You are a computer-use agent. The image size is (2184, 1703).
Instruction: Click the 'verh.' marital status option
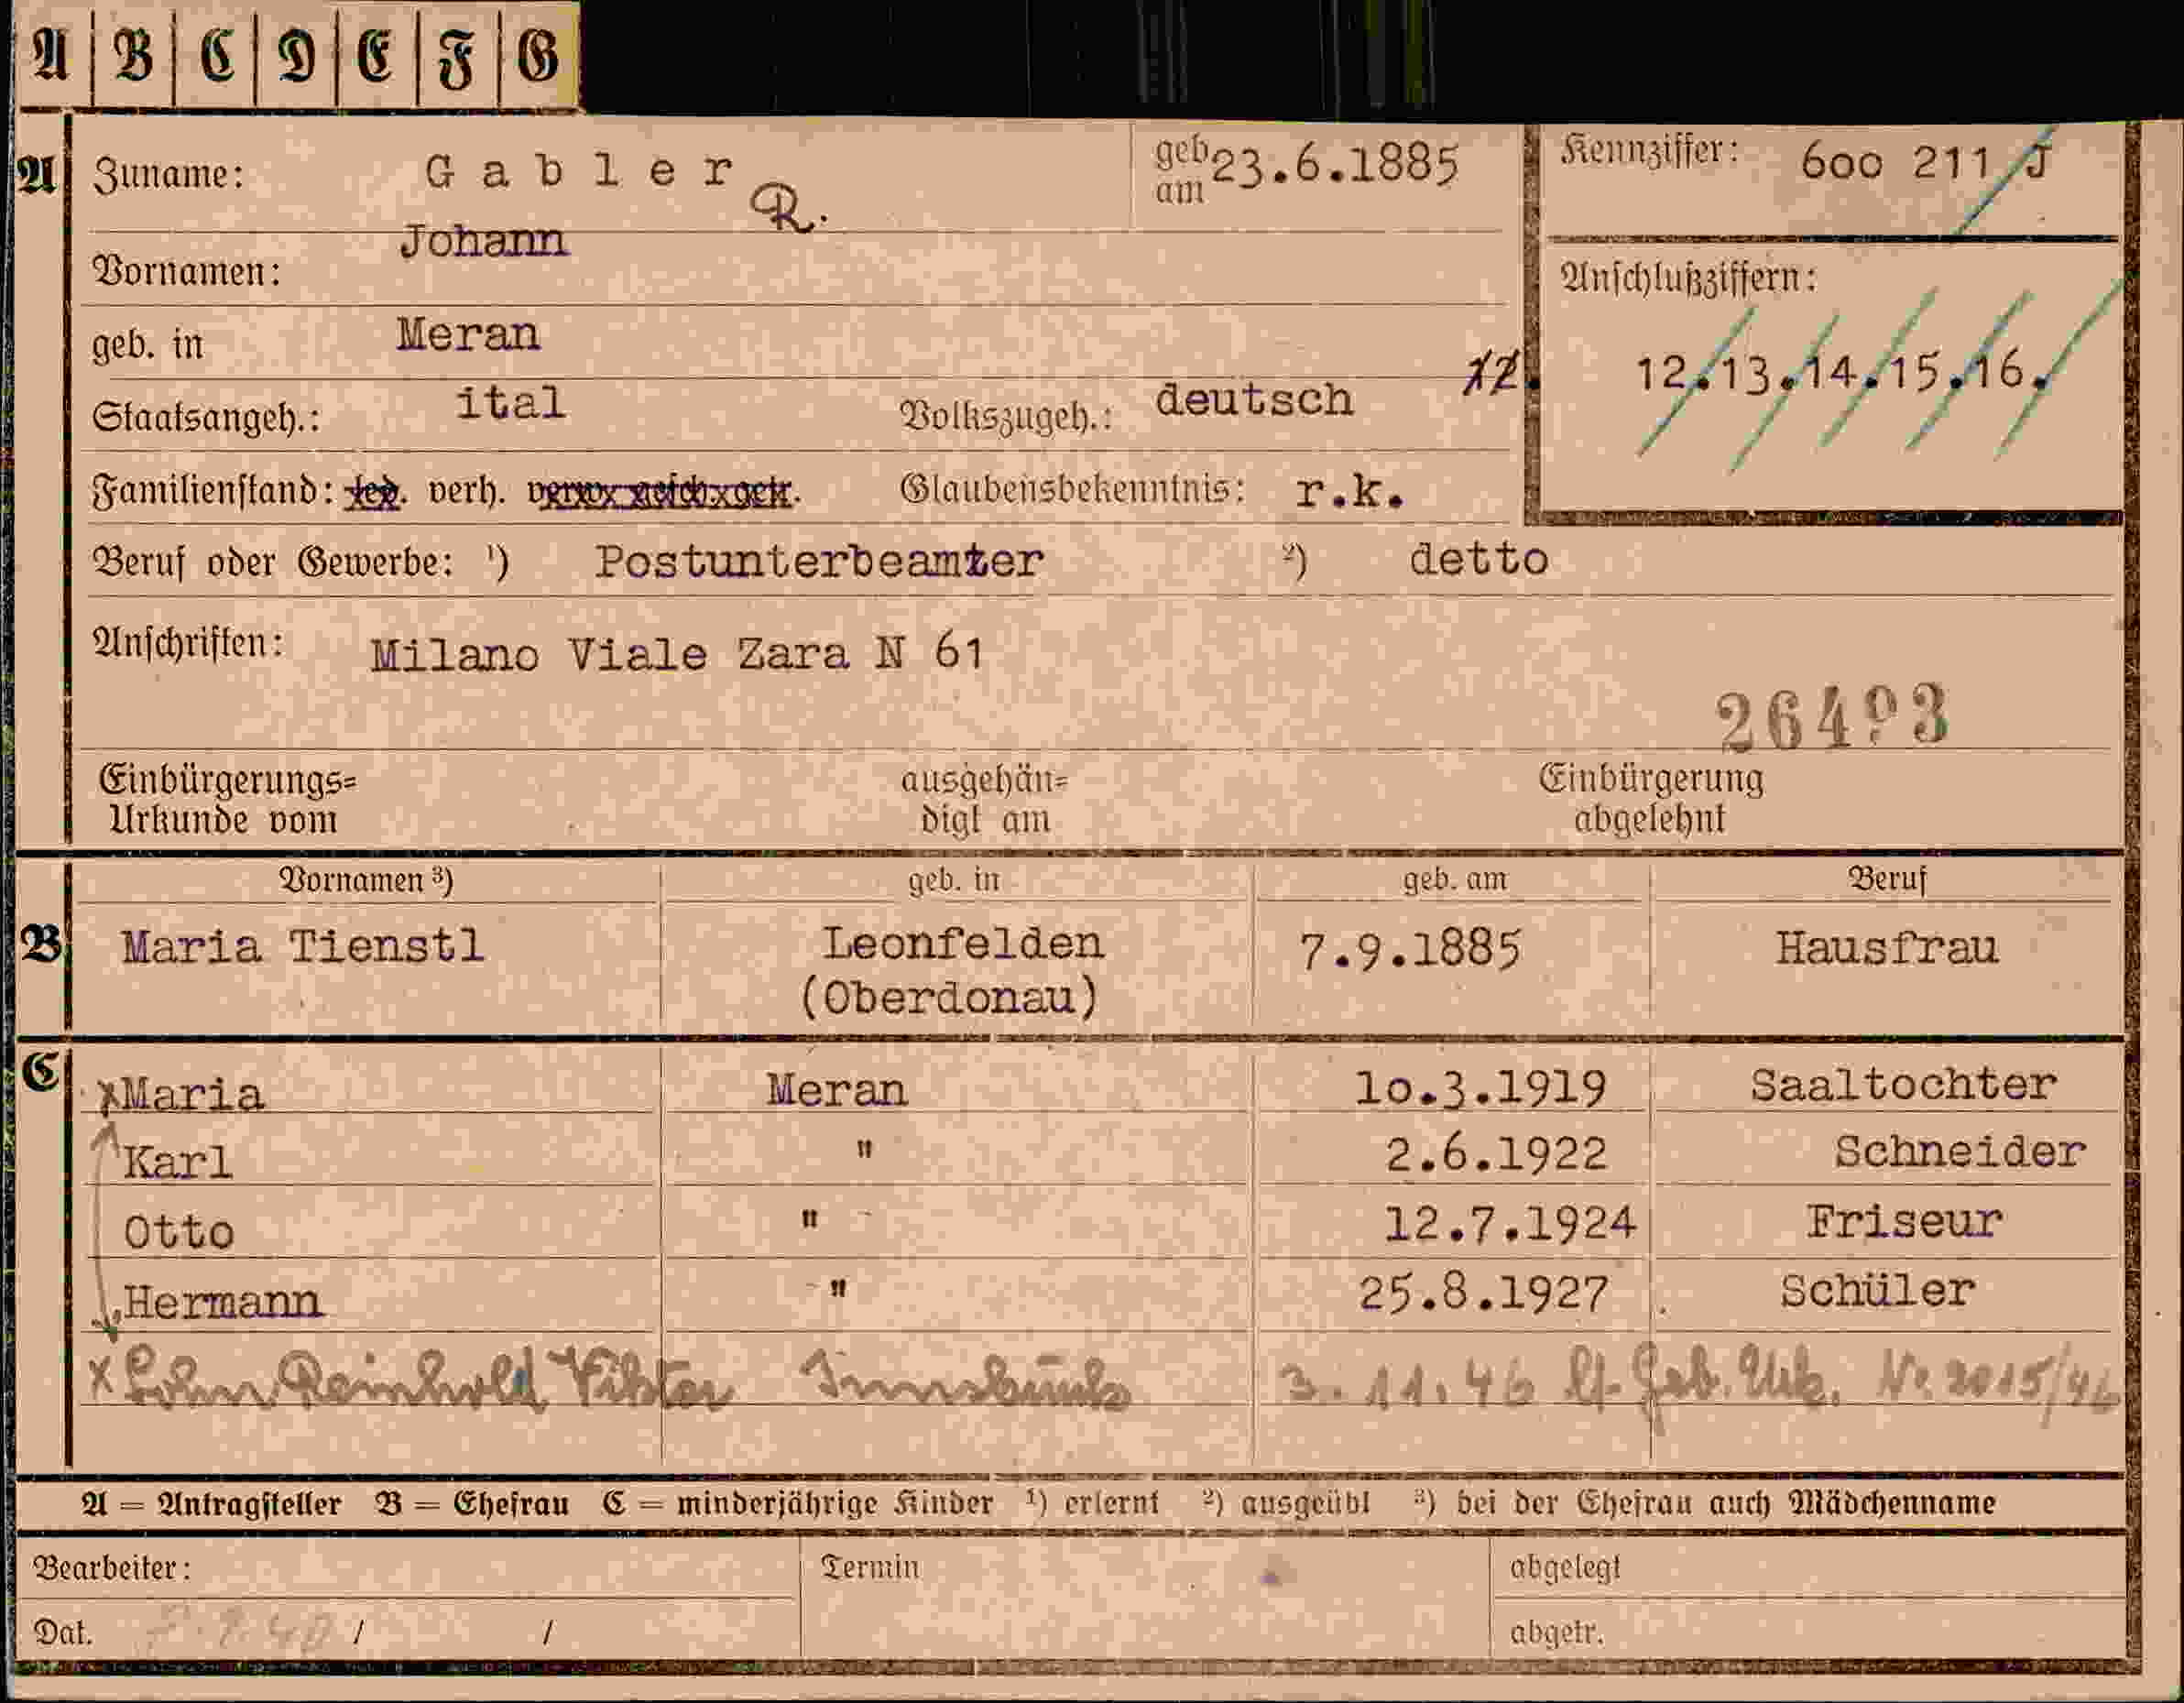466,492
